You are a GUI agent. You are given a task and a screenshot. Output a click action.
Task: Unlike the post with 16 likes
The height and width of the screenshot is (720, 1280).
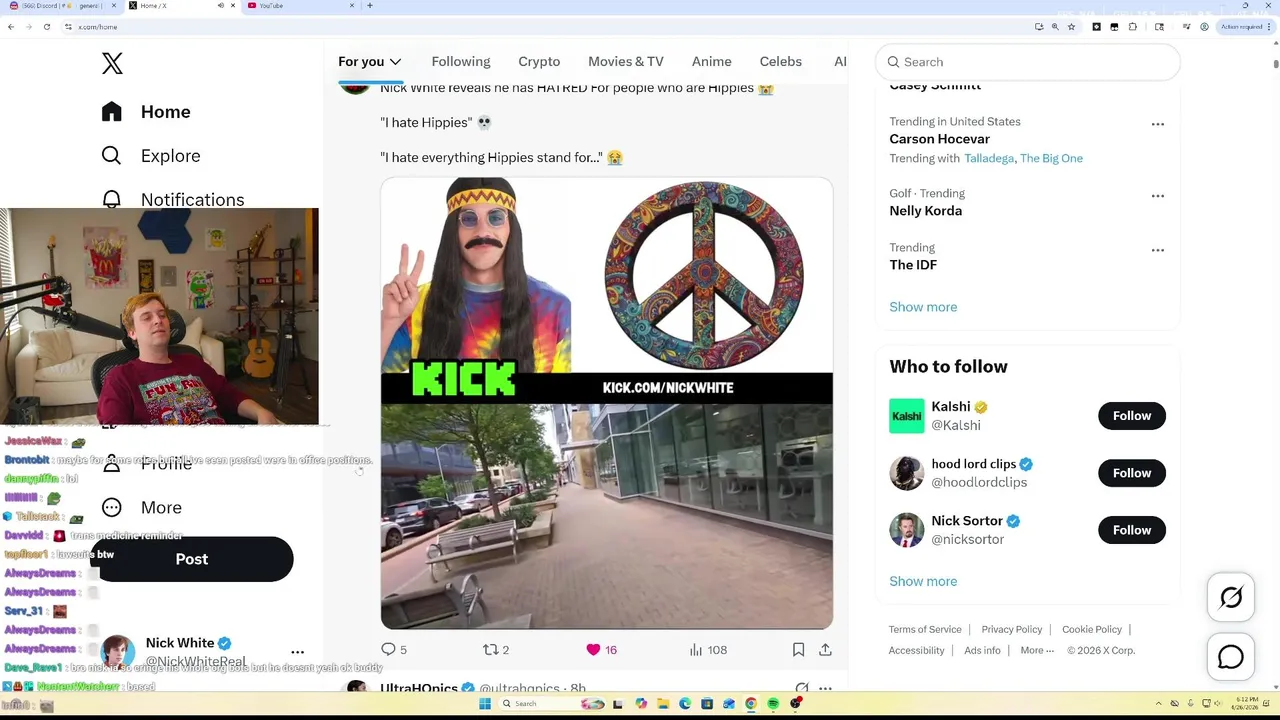click(x=601, y=650)
